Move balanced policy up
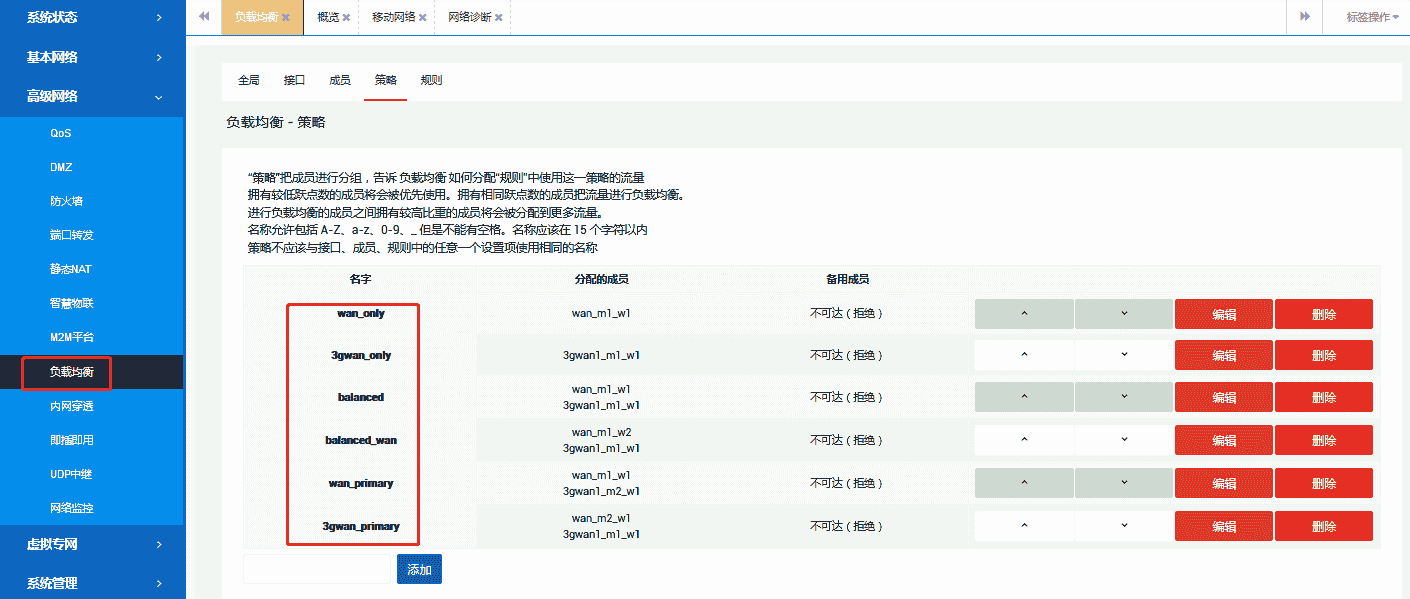Image resolution: width=1410 pixels, height=599 pixels. (1024, 397)
